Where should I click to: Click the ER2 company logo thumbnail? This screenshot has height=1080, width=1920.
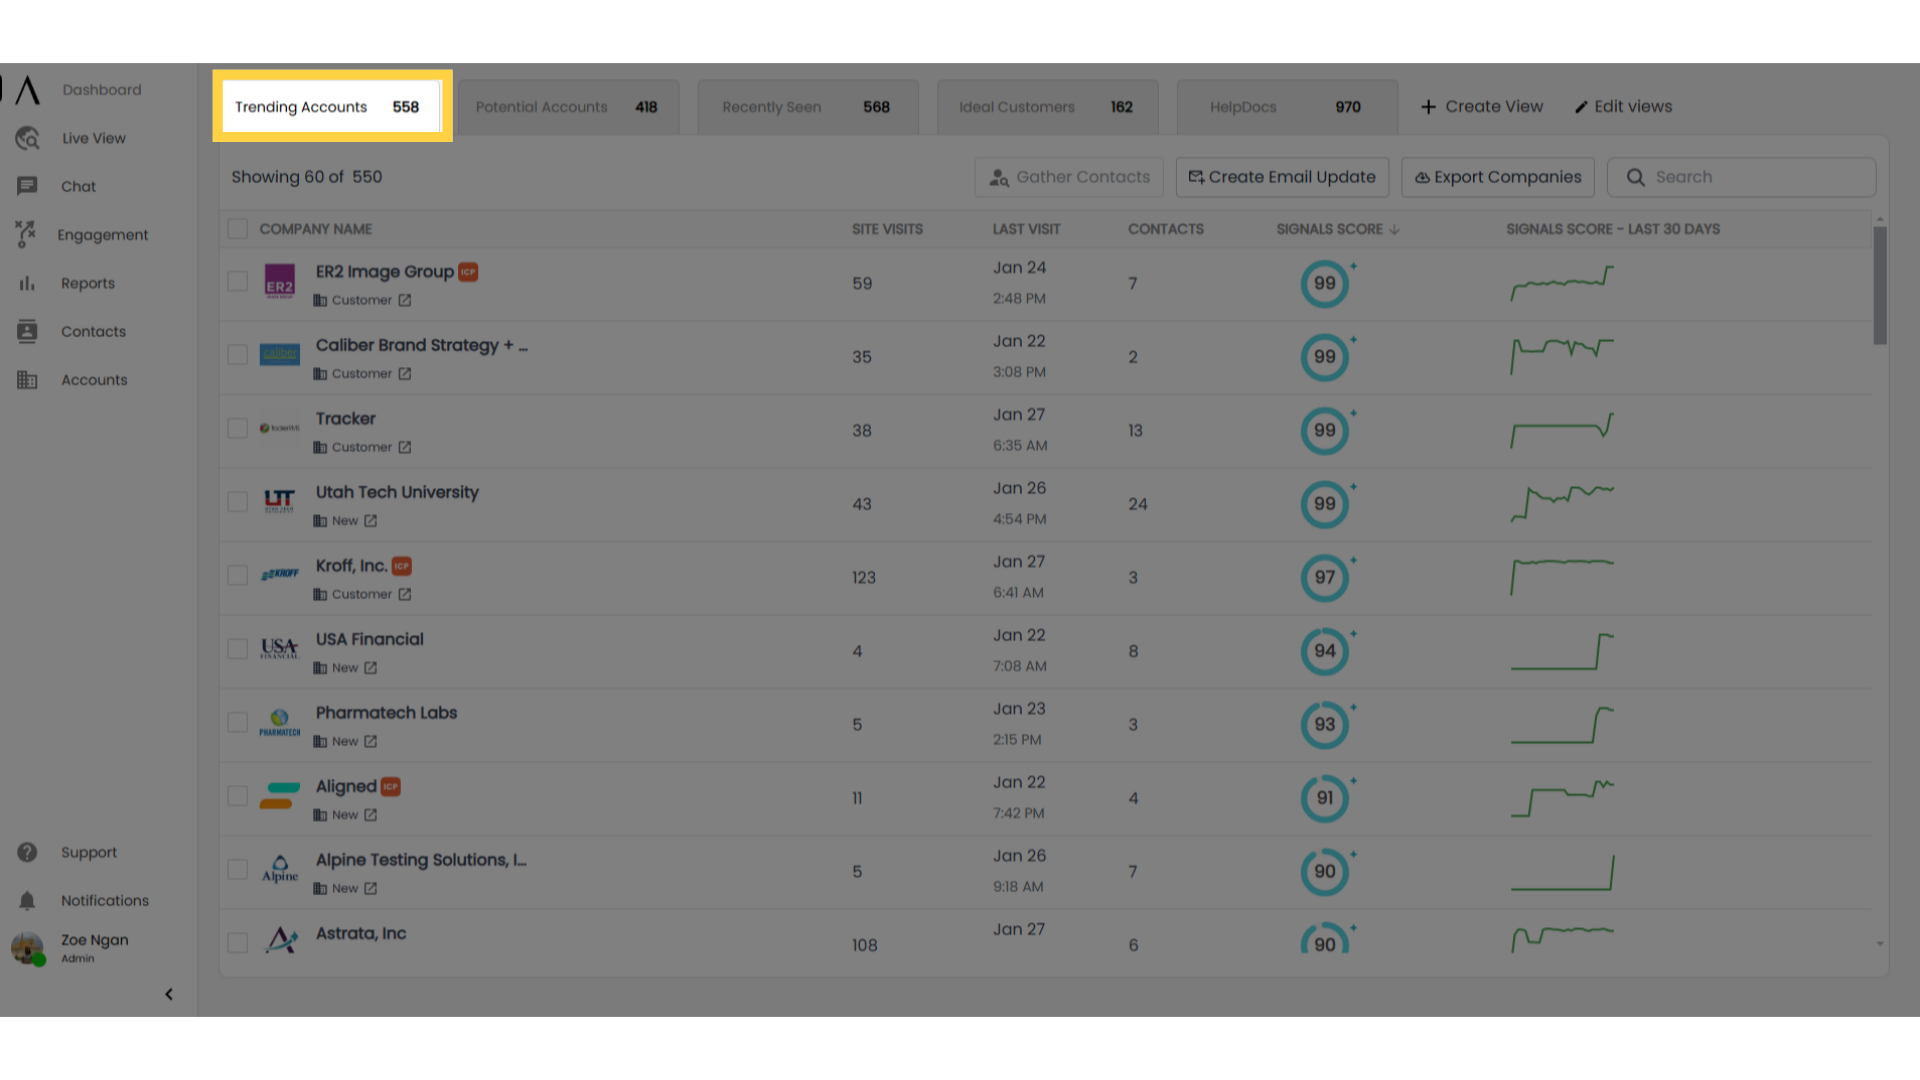[x=280, y=281]
